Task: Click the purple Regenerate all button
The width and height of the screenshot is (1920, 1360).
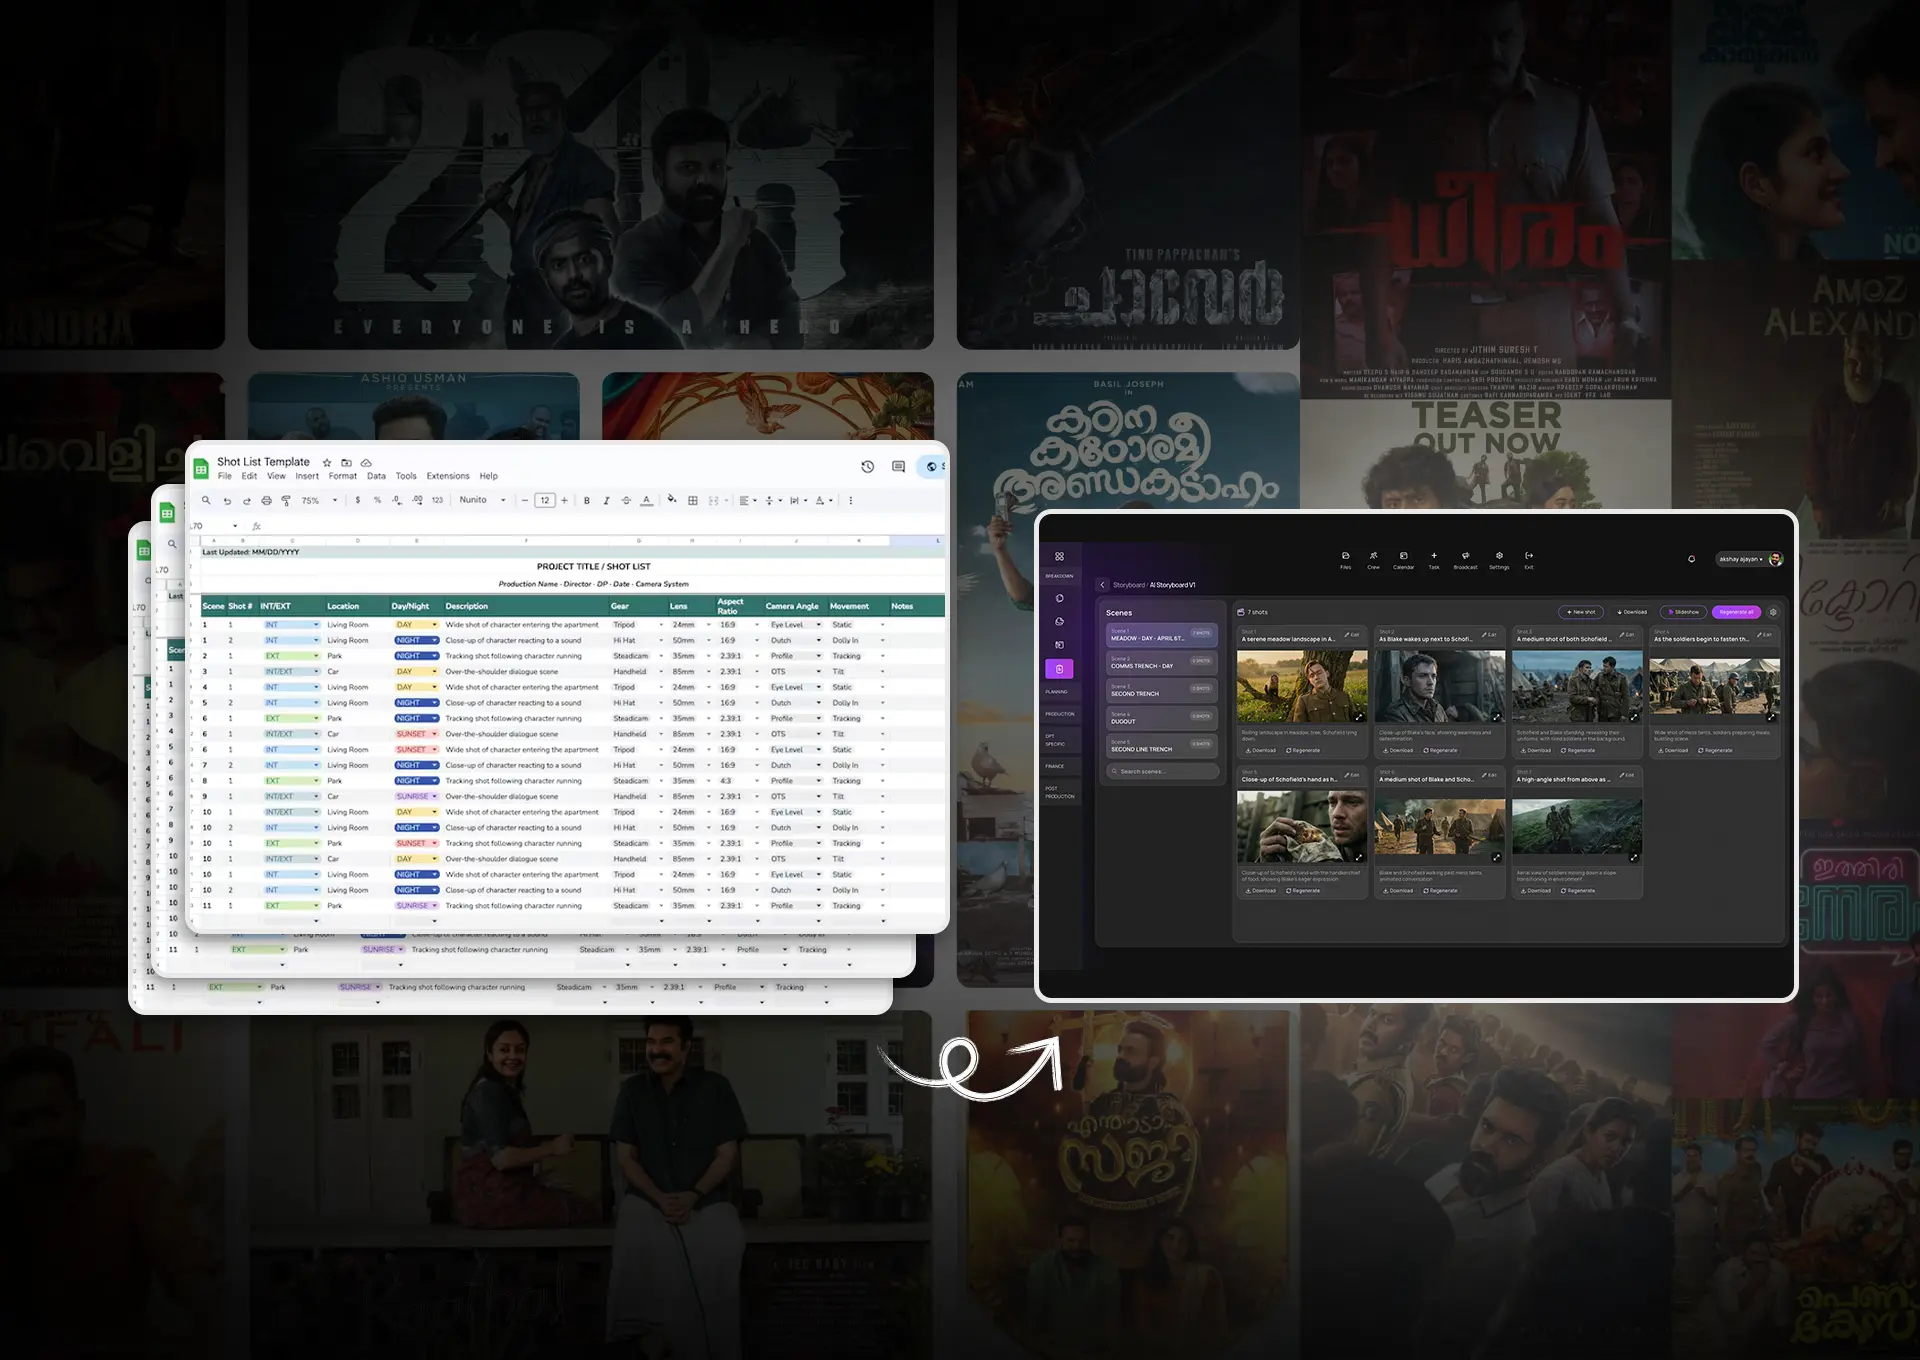Action: point(1736,612)
